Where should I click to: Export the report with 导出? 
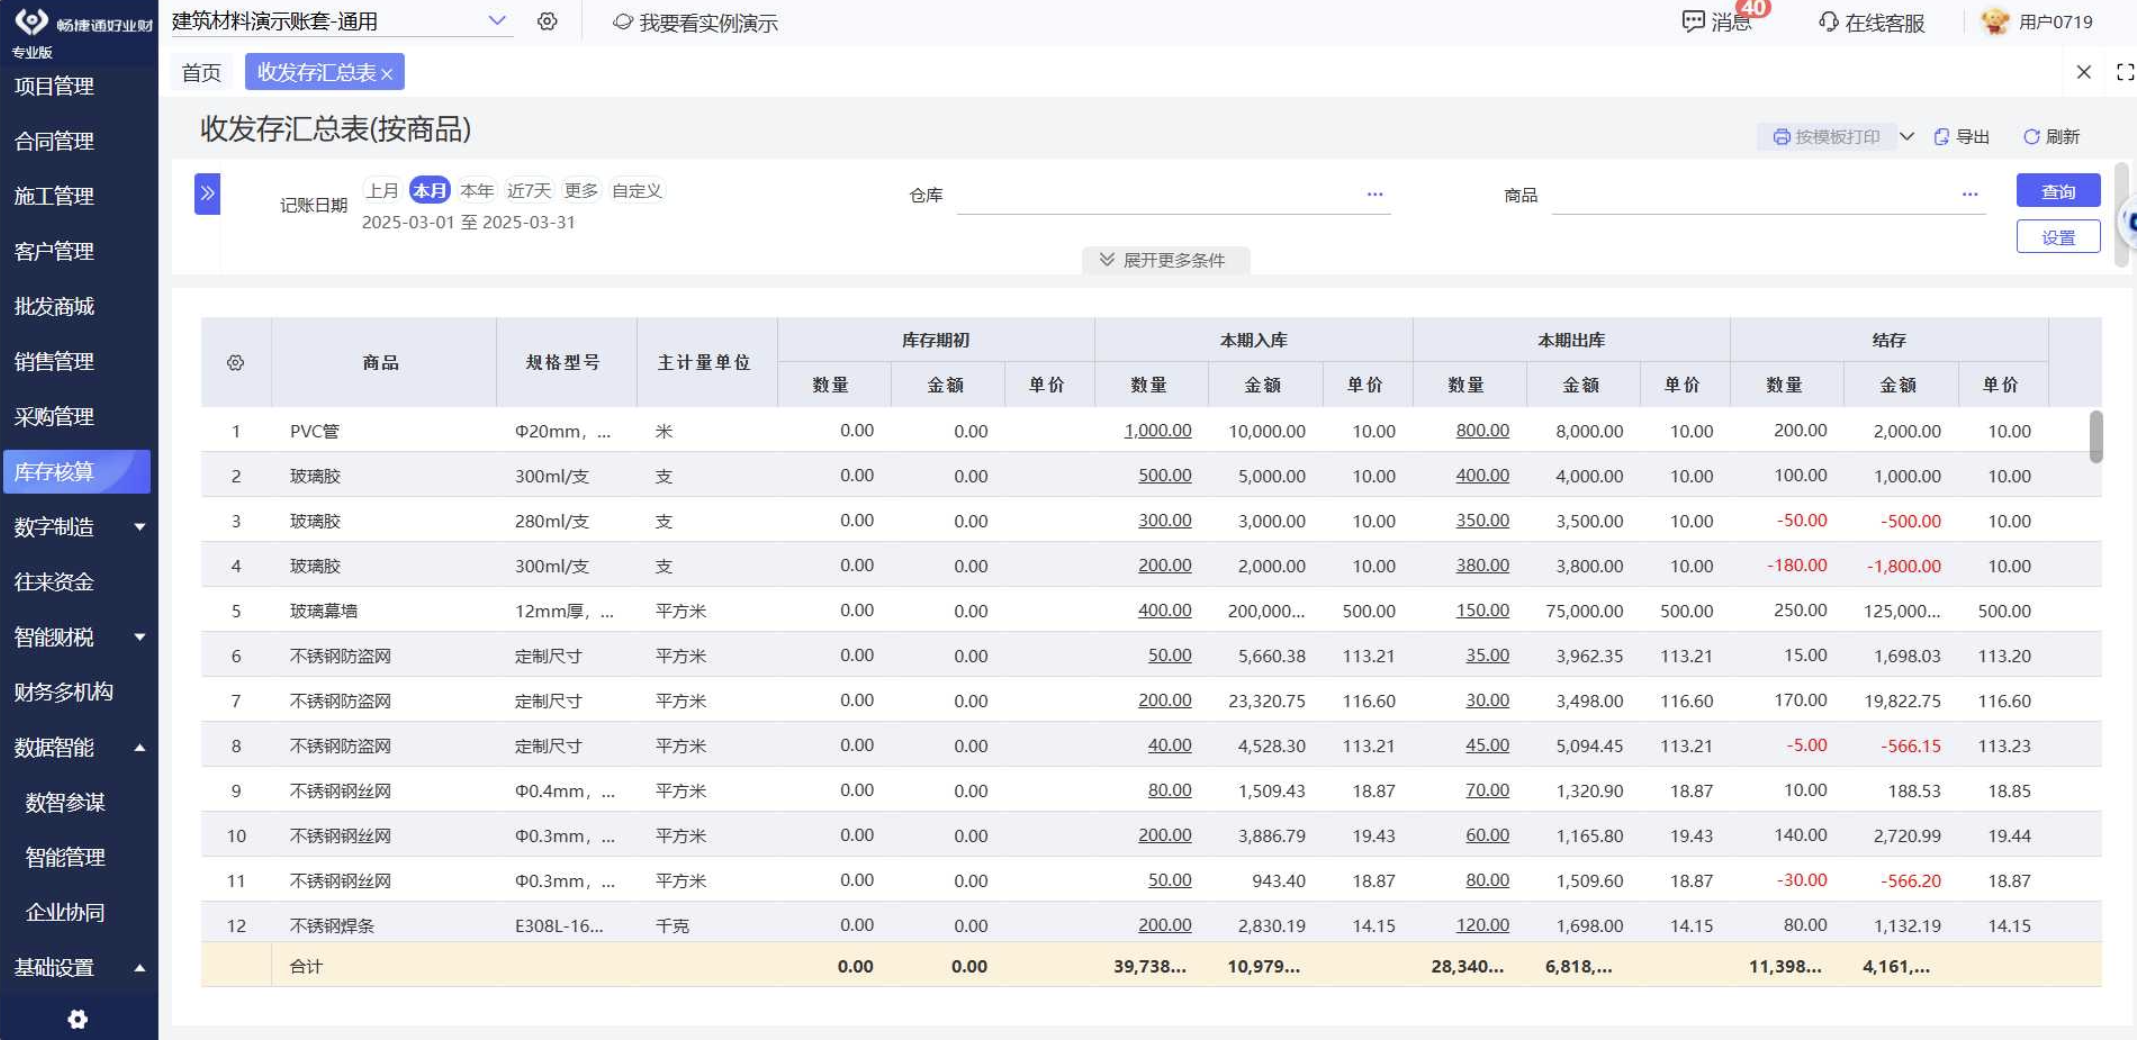[x=1962, y=137]
